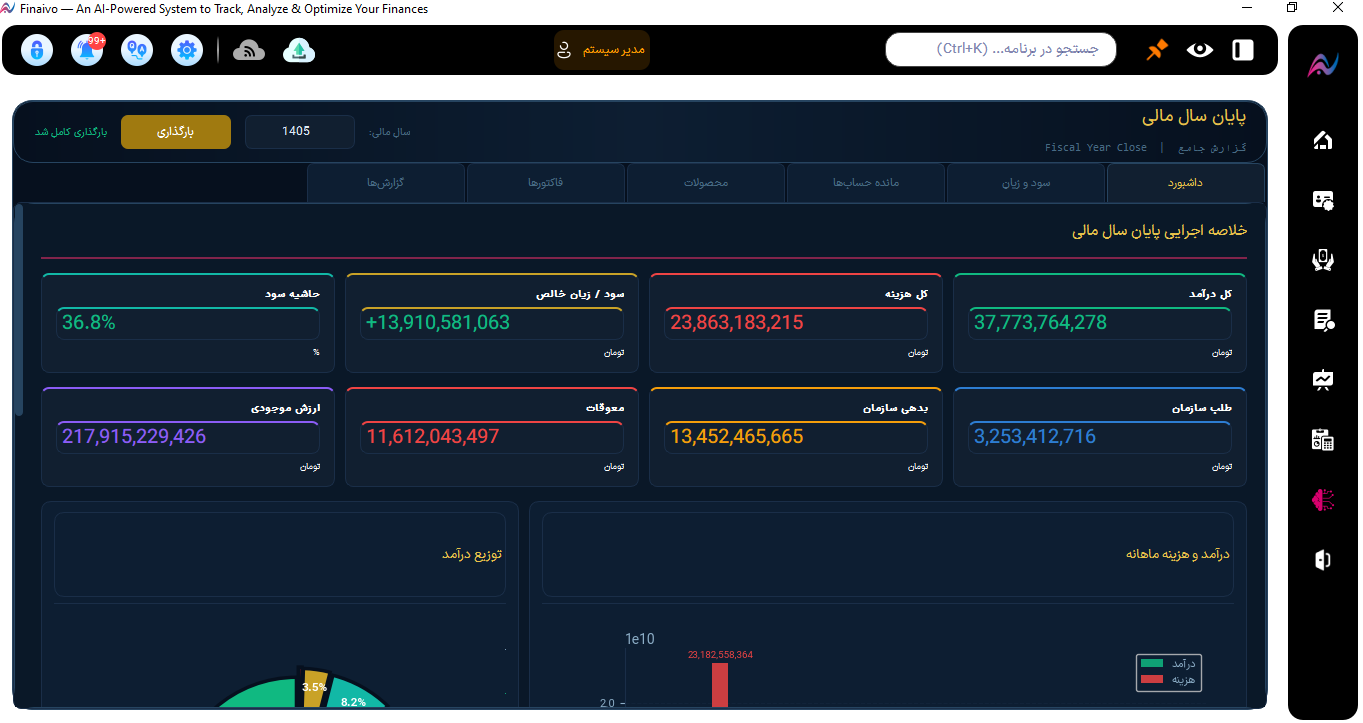Select the فاکتورها tab
The width and height of the screenshot is (1363, 723).
click(x=546, y=183)
